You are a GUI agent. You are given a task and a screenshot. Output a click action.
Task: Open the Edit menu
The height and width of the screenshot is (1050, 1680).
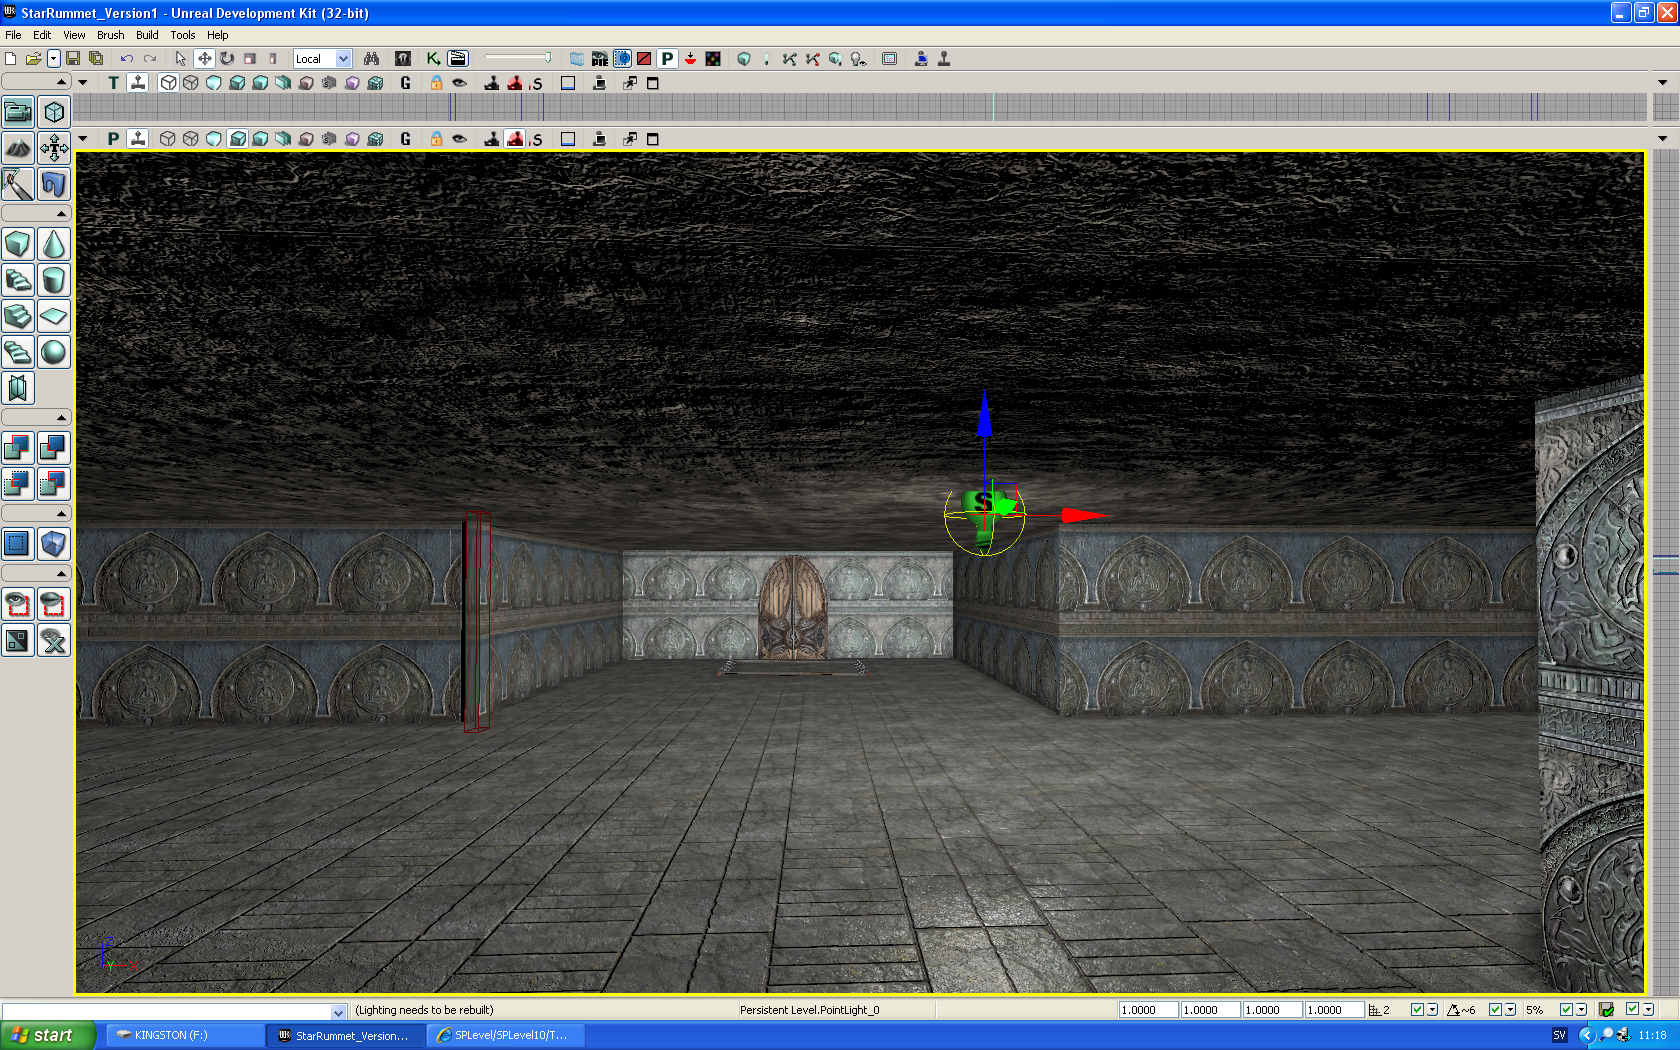[x=42, y=35]
